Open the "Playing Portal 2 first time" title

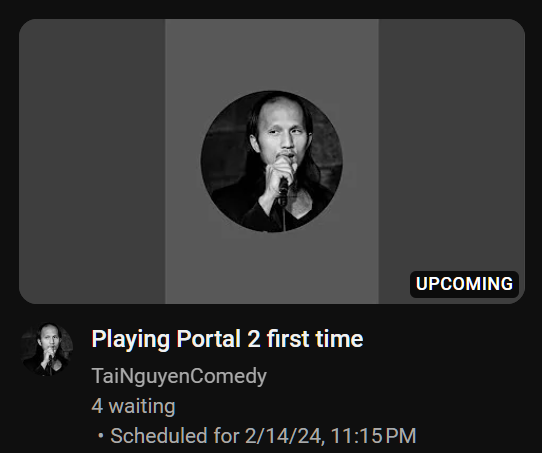[227, 339]
